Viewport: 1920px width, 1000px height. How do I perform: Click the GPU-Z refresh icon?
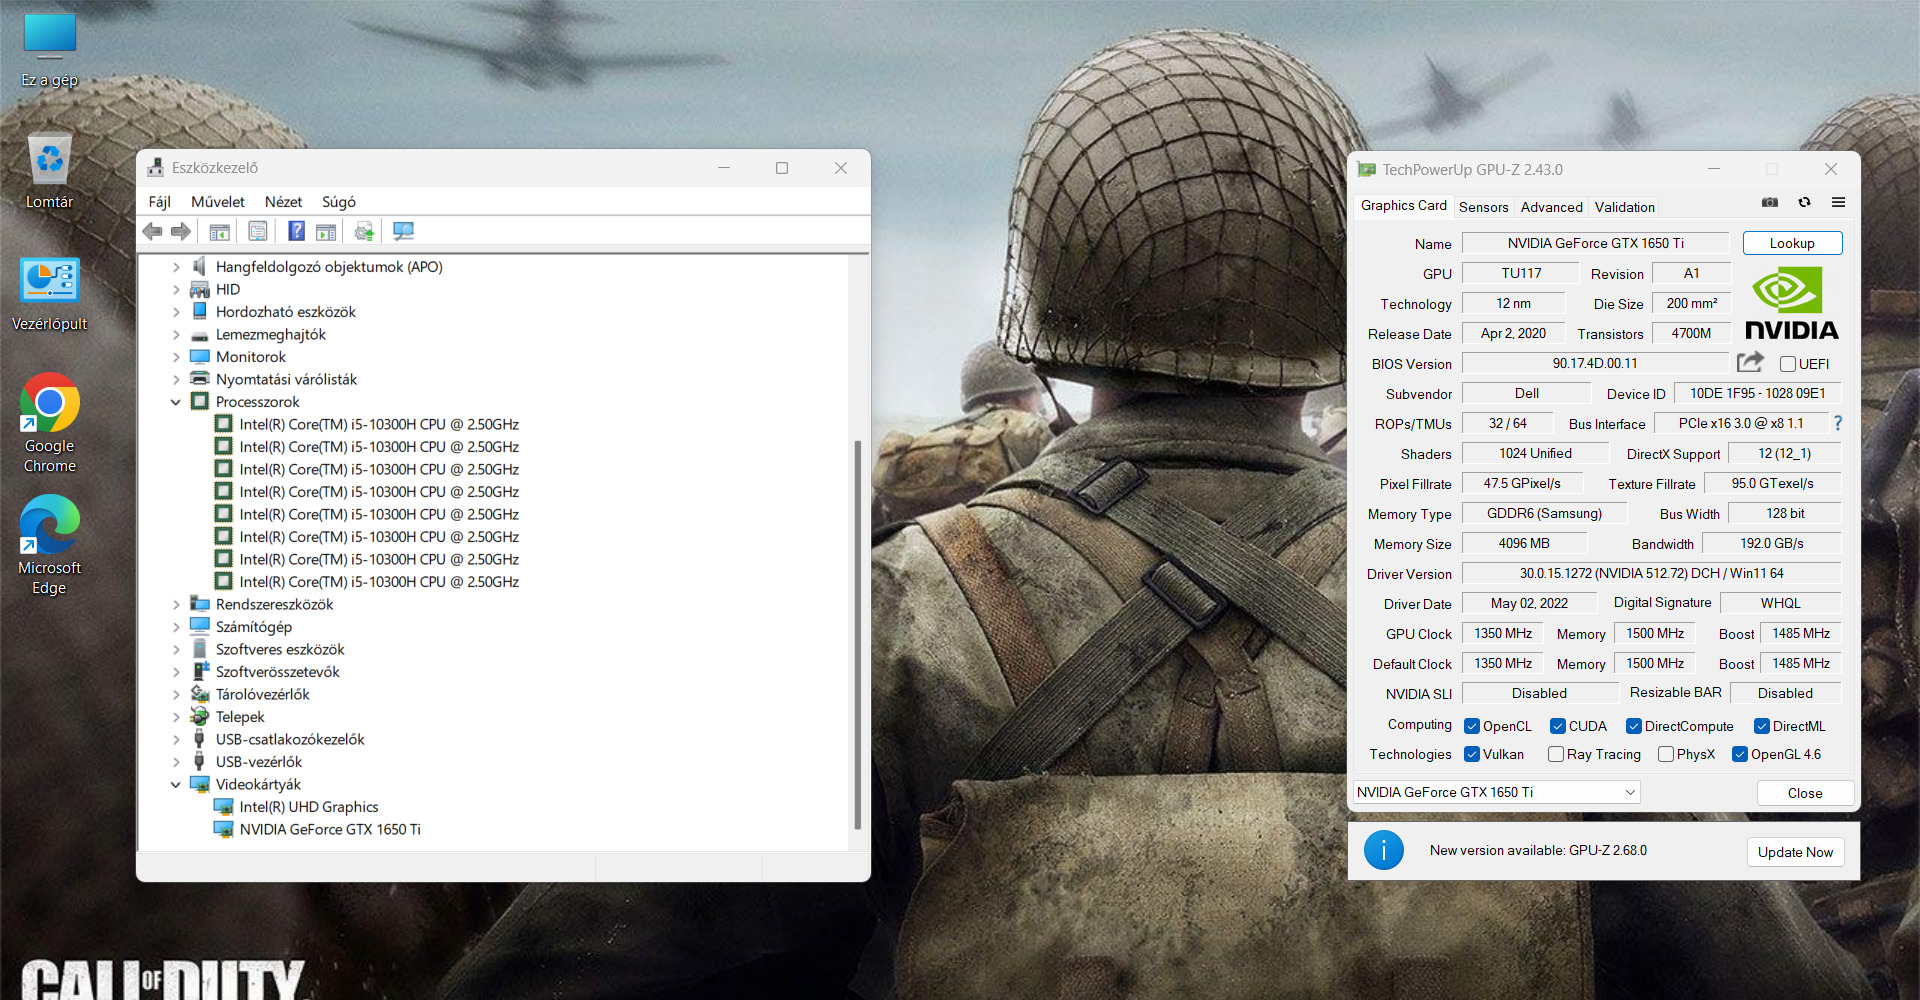coord(1805,202)
